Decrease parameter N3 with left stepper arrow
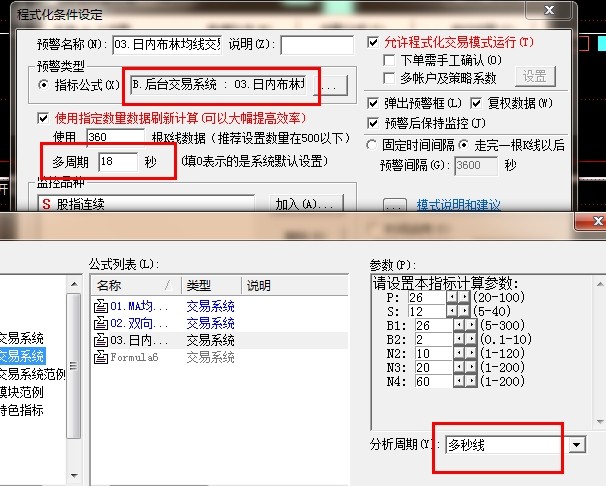Image resolution: width=606 pixels, height=486 pixels. coord(460,367)
